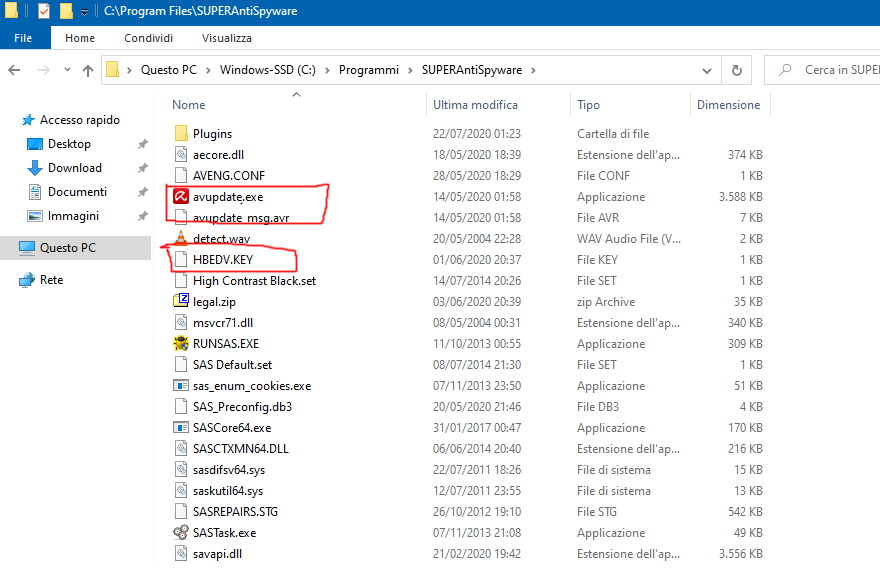This screenshot has height=570, width=880.
Task: Switch to the Home ribbon tab
Action: click(80, 38)
